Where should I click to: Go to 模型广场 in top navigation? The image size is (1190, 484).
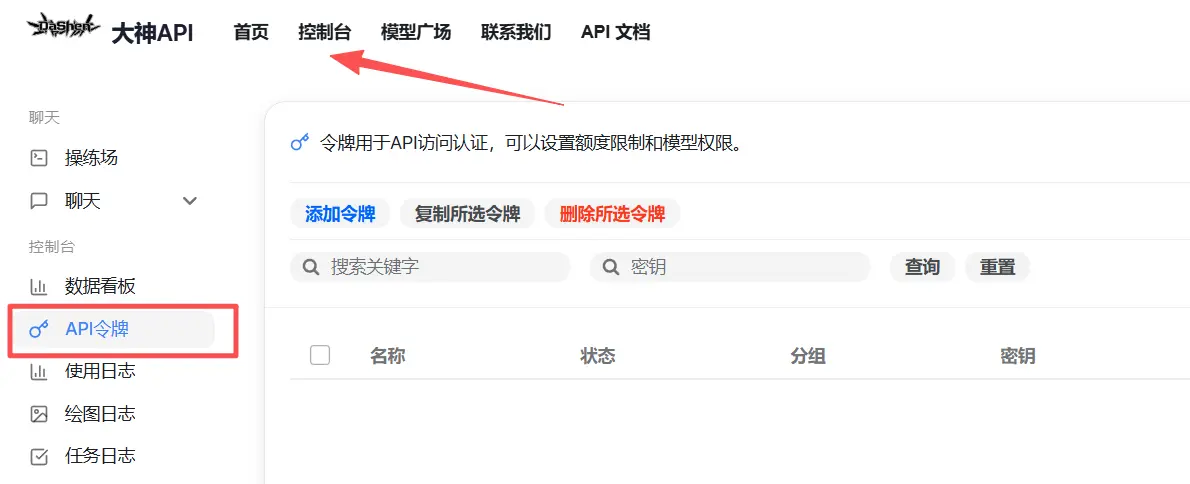point(416,32)
